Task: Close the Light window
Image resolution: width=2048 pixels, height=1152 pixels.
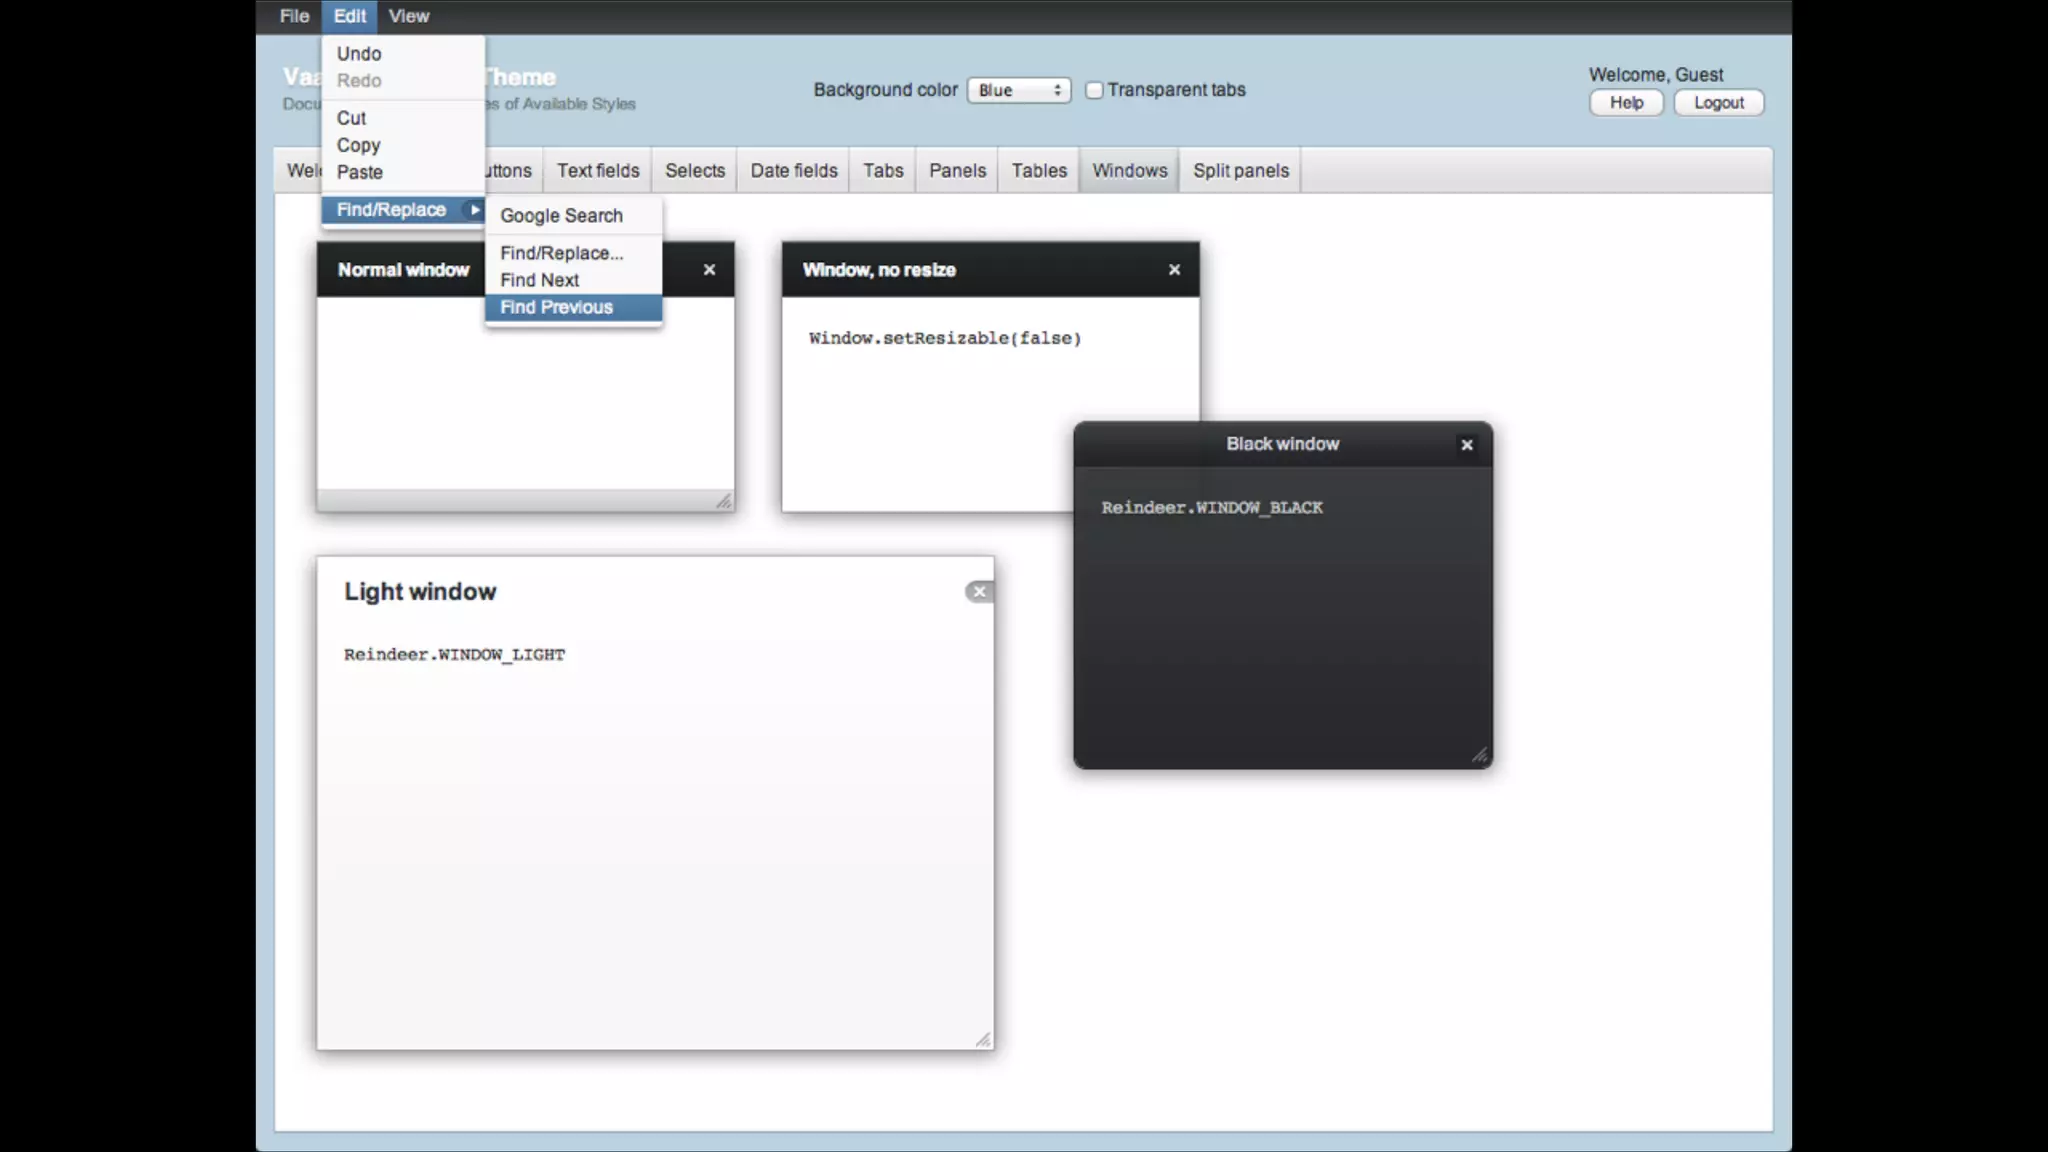Action: [979, 592]
